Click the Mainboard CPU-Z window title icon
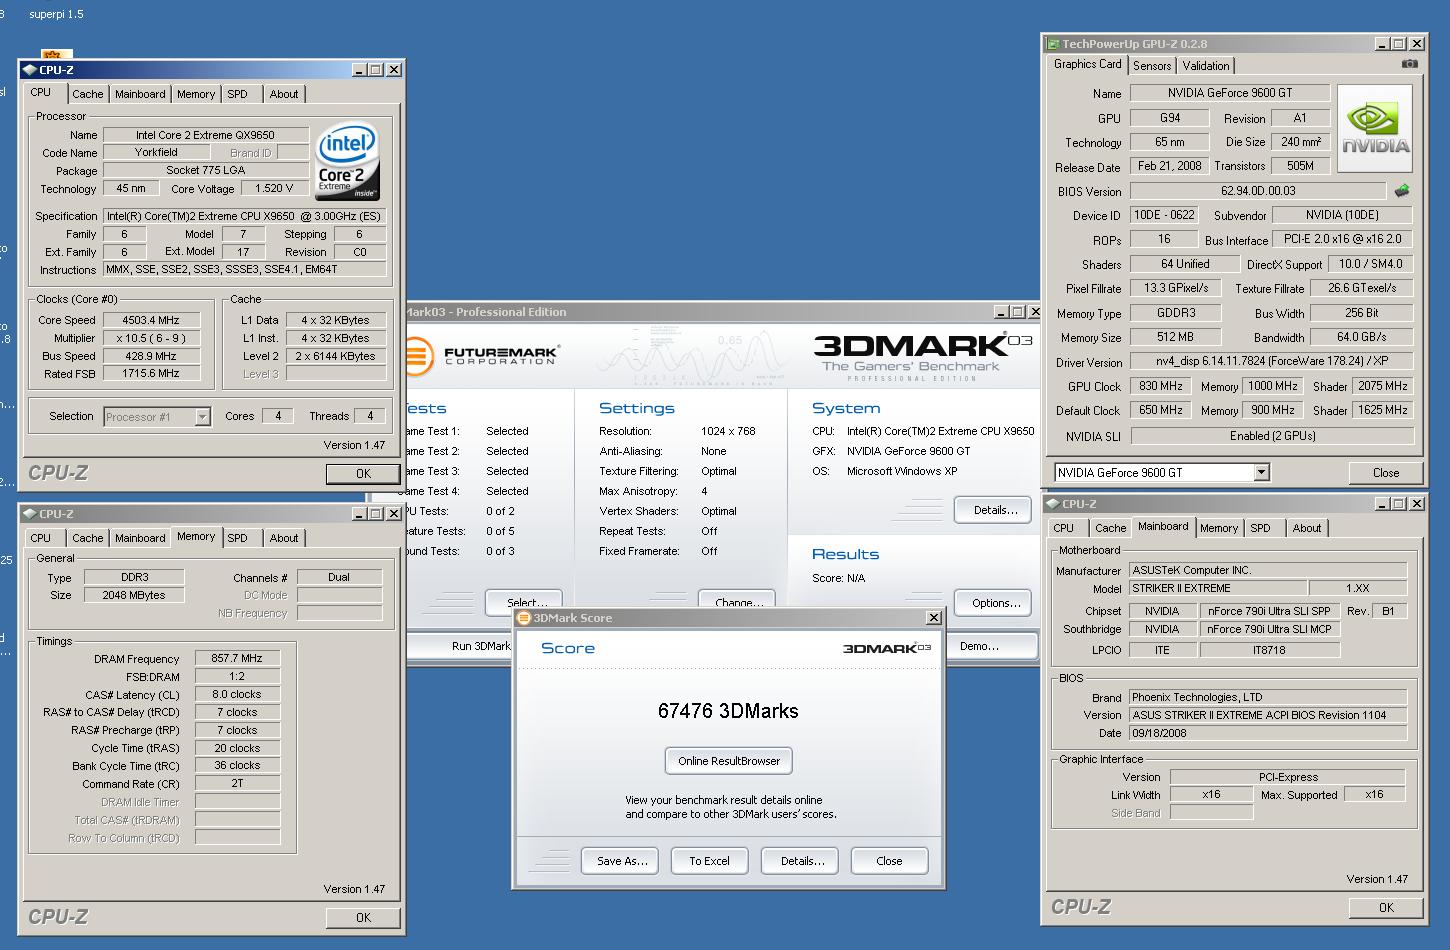The width and height of the screenshot is (1450, 950). (1053, 504)
